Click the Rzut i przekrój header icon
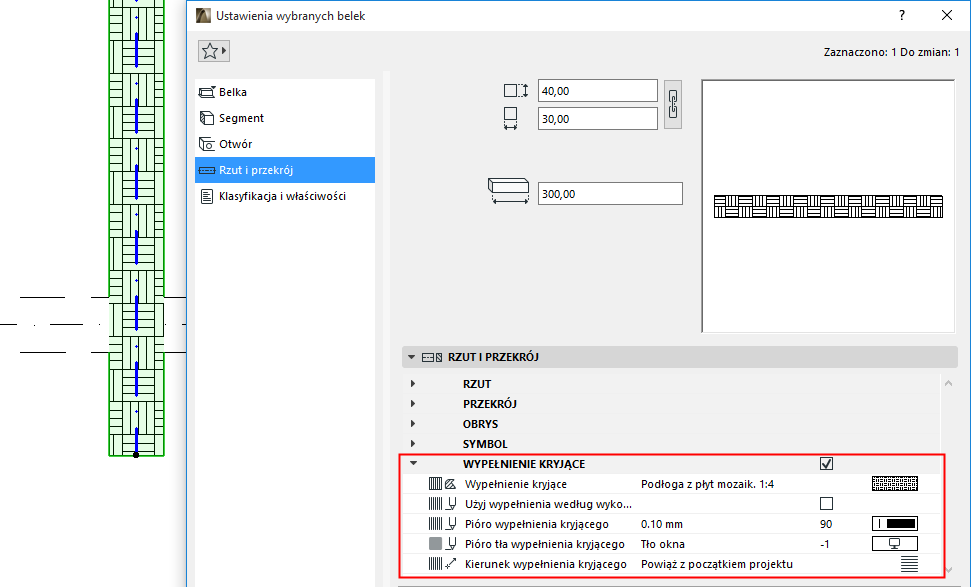The width and height of the screenshot is (971, 587). [x=432, y=357]
